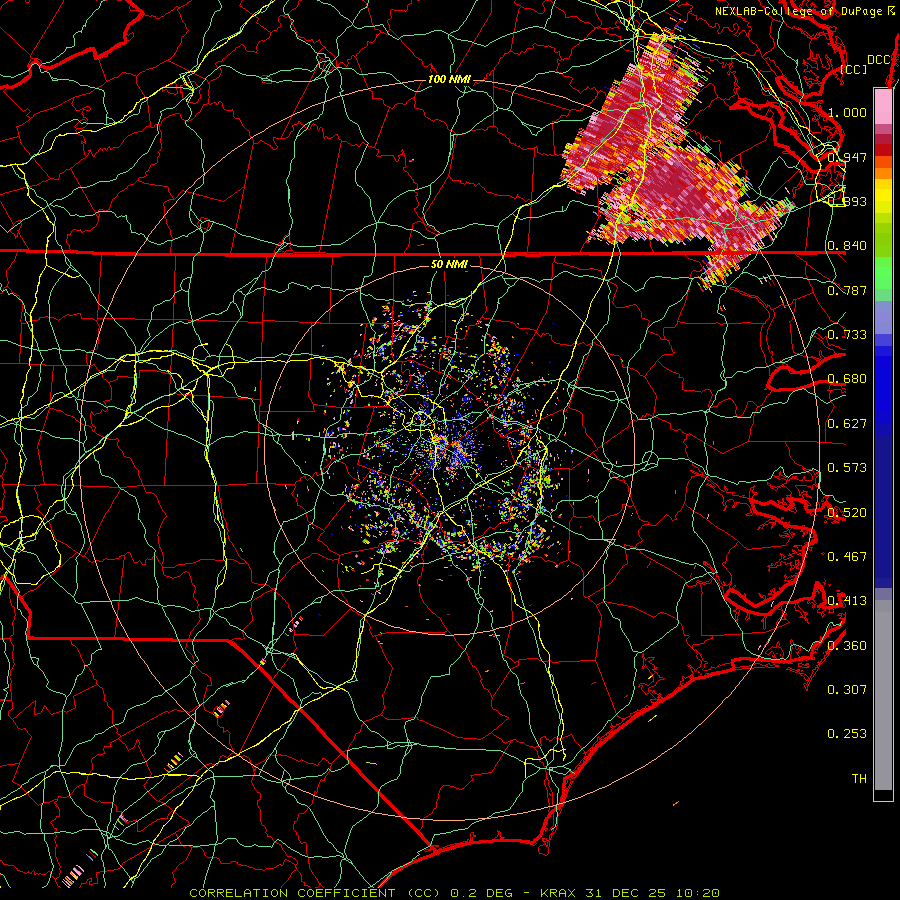The image size is (900, 900).
Task: Select the 0.947 scale value
Action: (847, 157)
